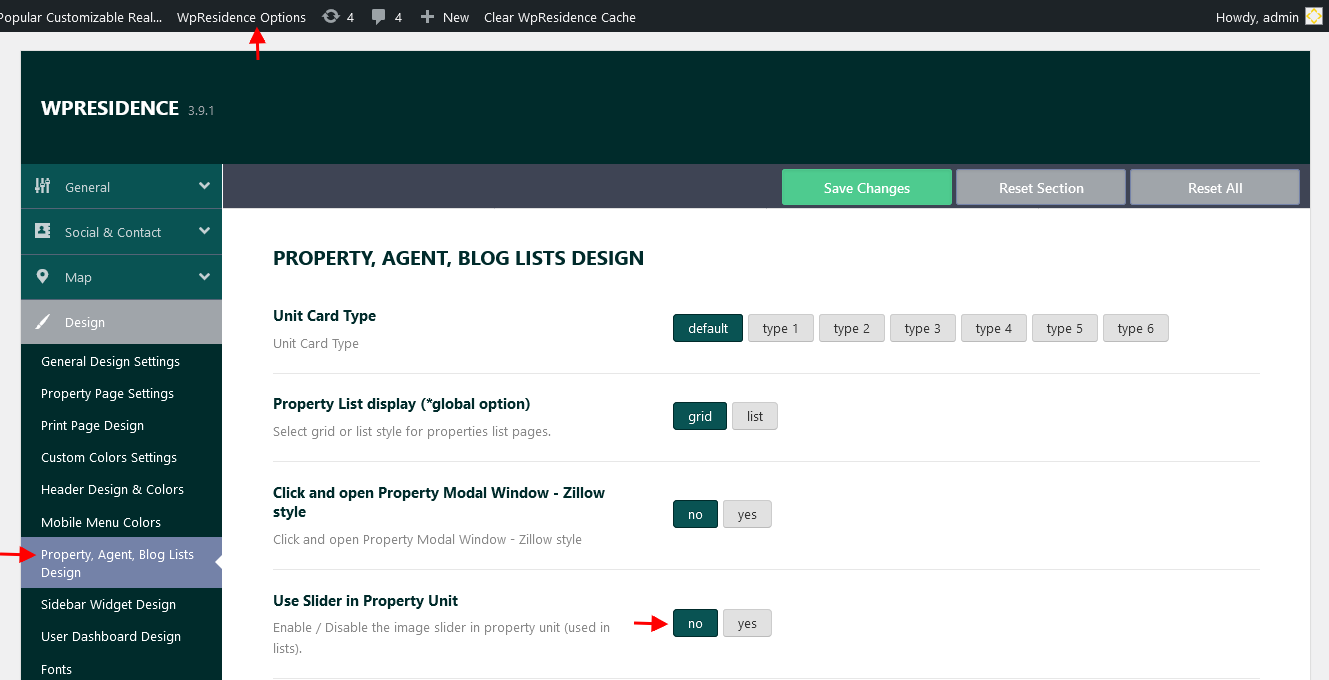The height and width of the screenshot is (680, 1329).
Task: Click the site name link in admin bar
Action: (81, 17)
